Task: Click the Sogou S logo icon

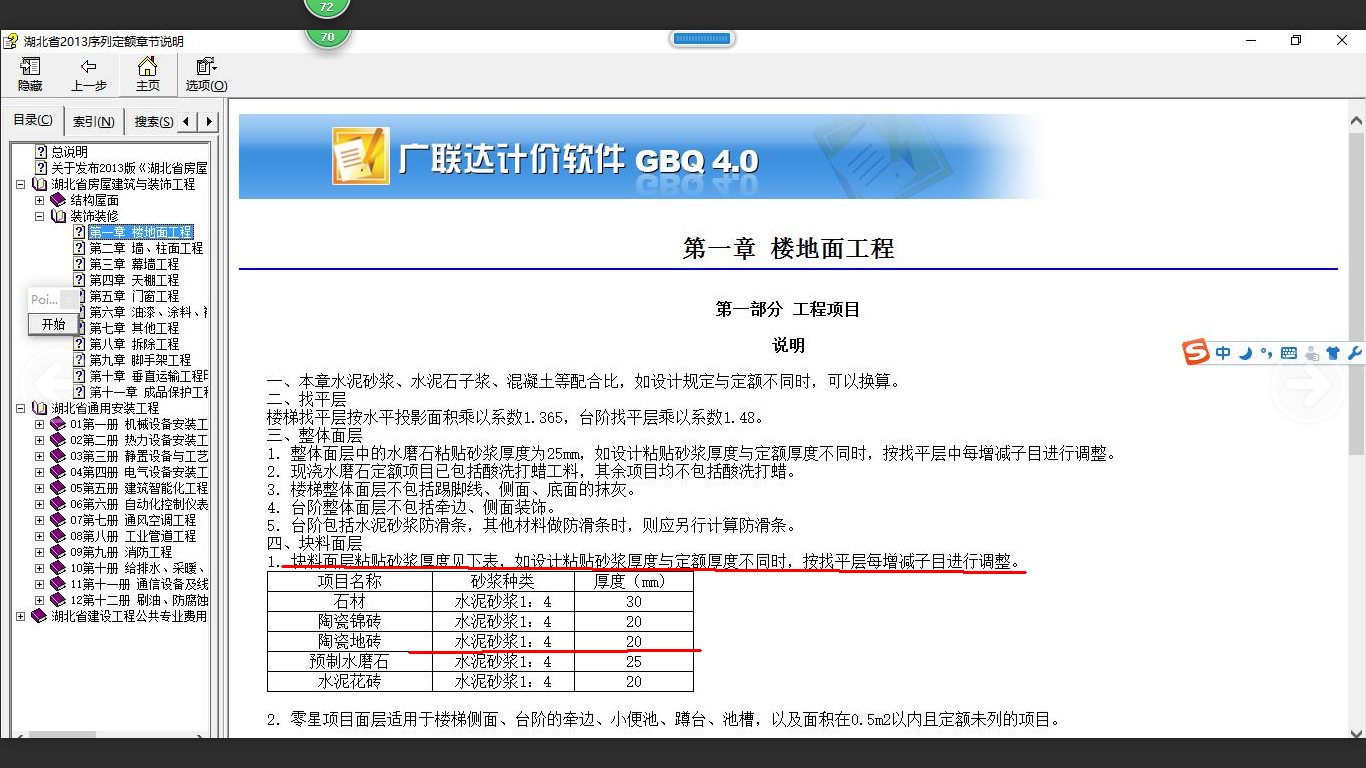Action: click(x=1196, y=352)
